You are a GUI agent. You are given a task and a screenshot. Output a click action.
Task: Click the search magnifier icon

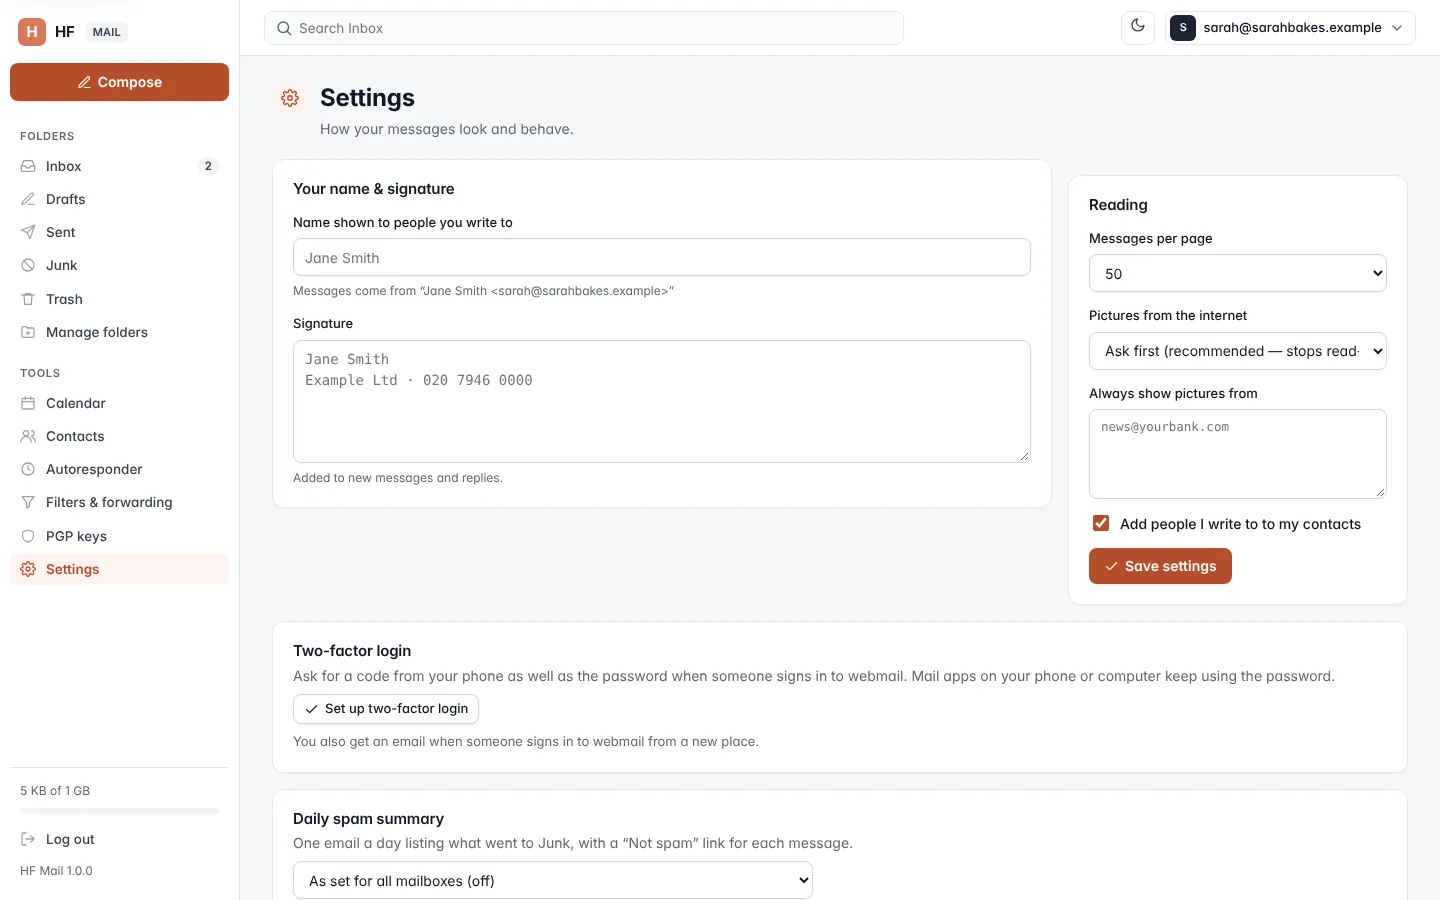point(284,28)
